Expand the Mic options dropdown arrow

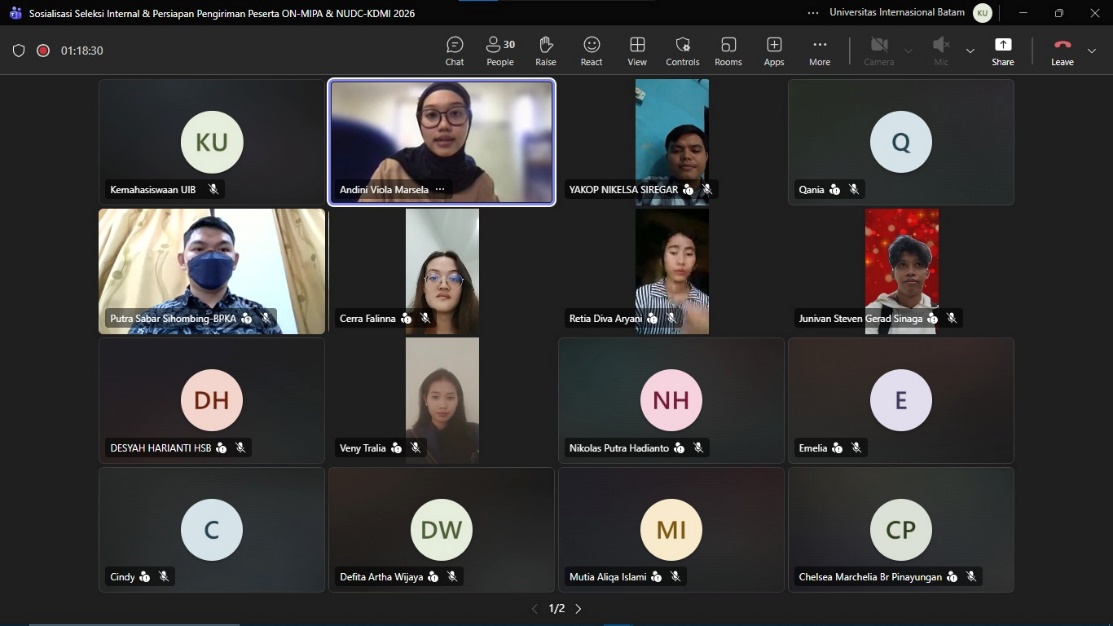970,50
